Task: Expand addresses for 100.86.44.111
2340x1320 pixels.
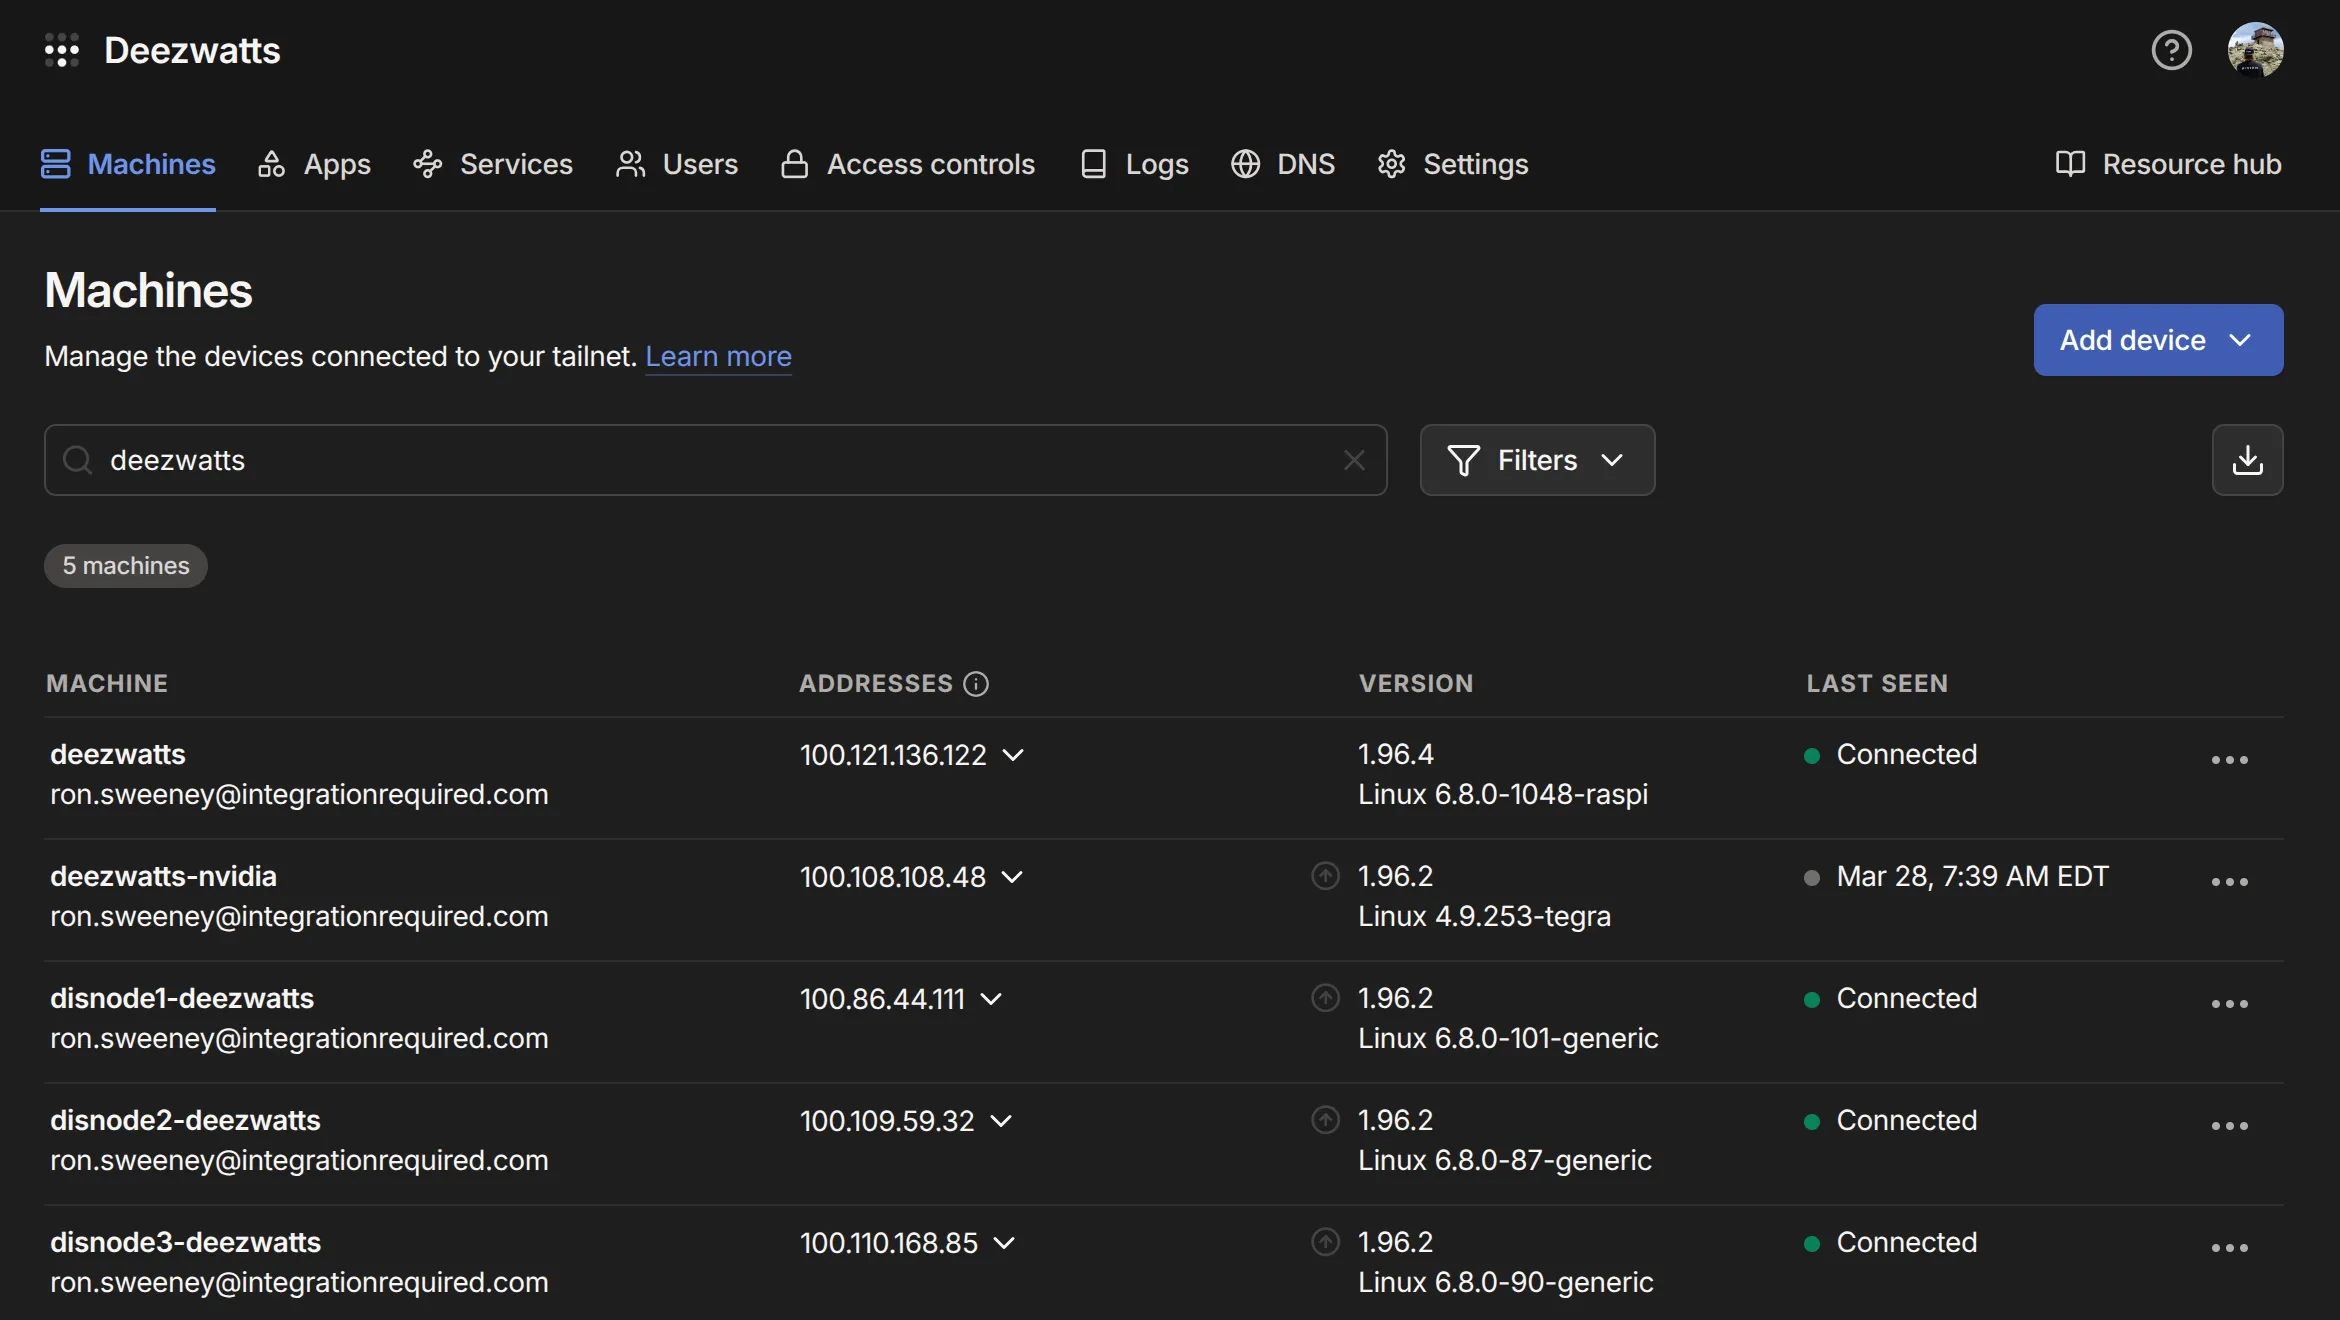Action: pos(991,999)
